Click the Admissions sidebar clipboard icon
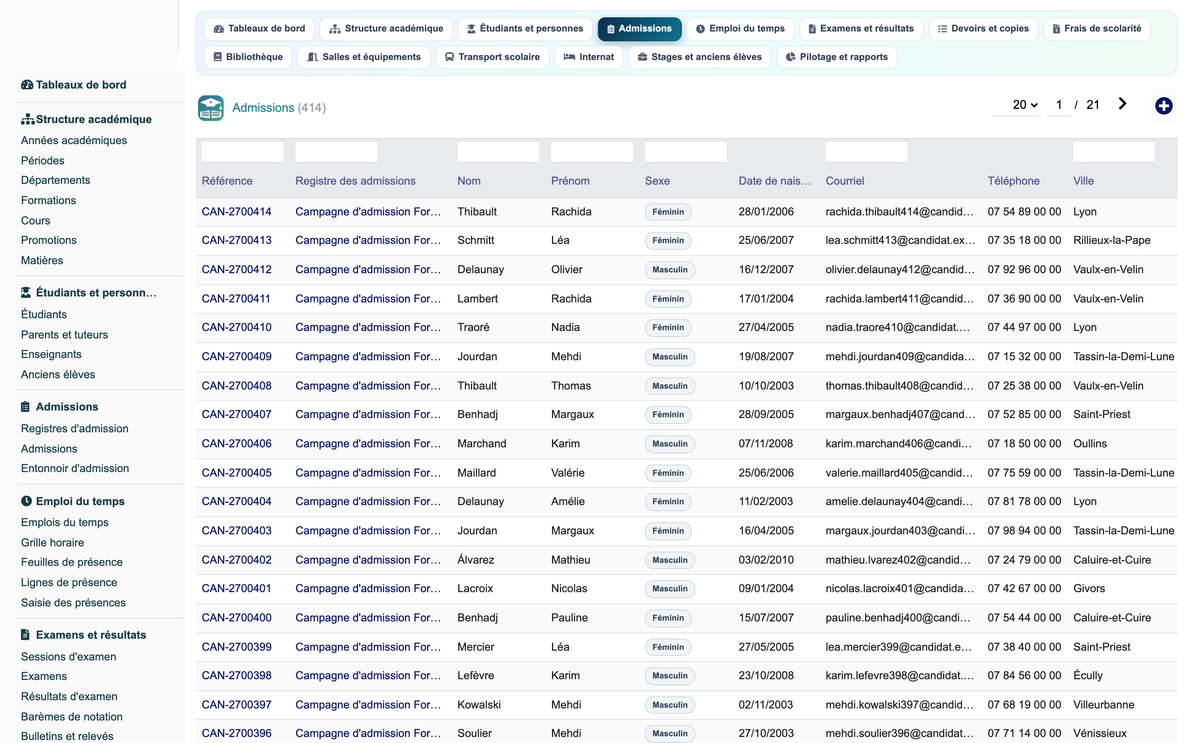 point(26,407)
